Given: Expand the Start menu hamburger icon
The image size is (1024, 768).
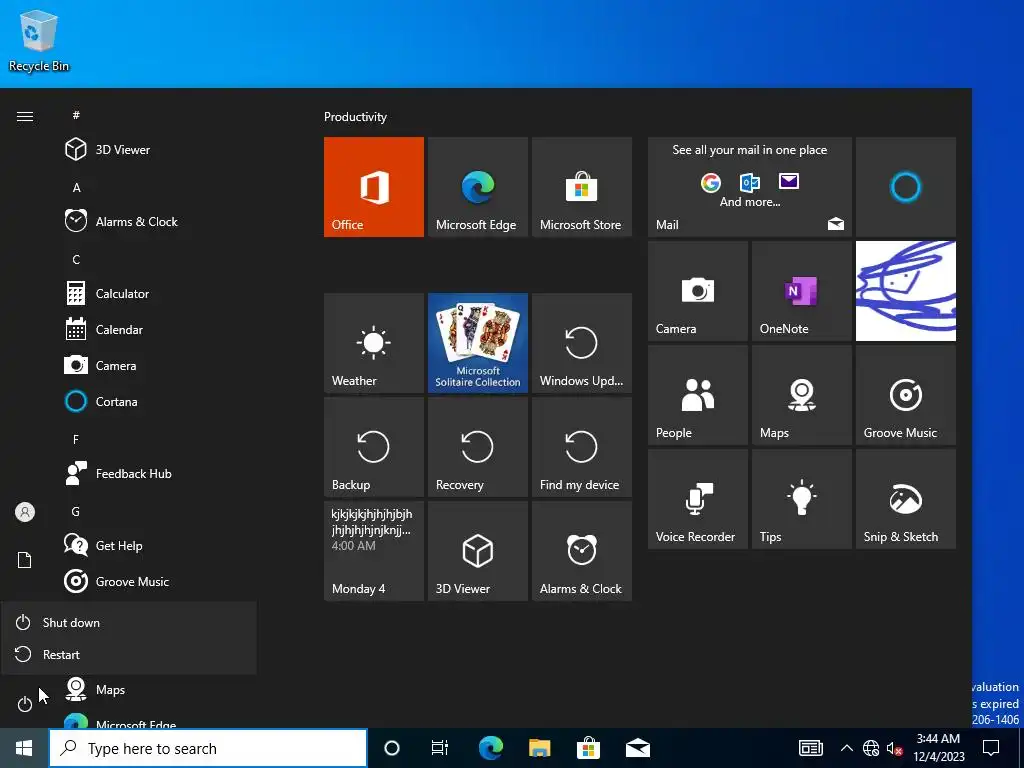Looking at the screenshot, I should tap(25, 116).
